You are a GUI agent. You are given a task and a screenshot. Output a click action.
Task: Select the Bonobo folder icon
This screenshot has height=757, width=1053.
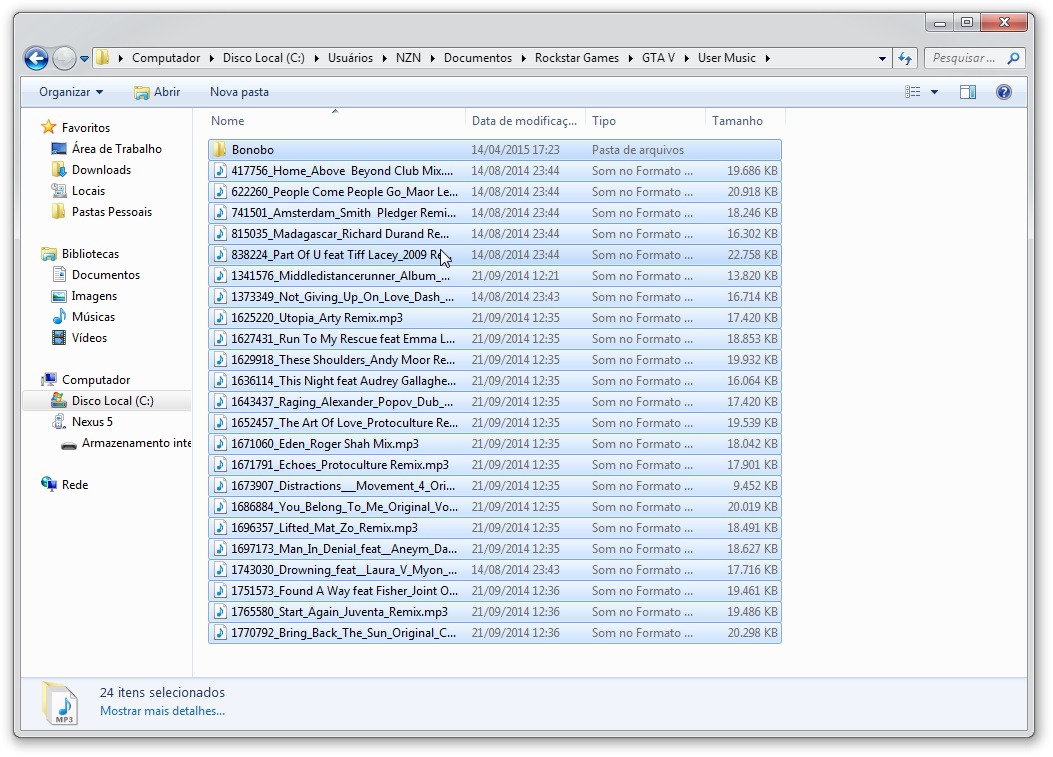(220, 149)
